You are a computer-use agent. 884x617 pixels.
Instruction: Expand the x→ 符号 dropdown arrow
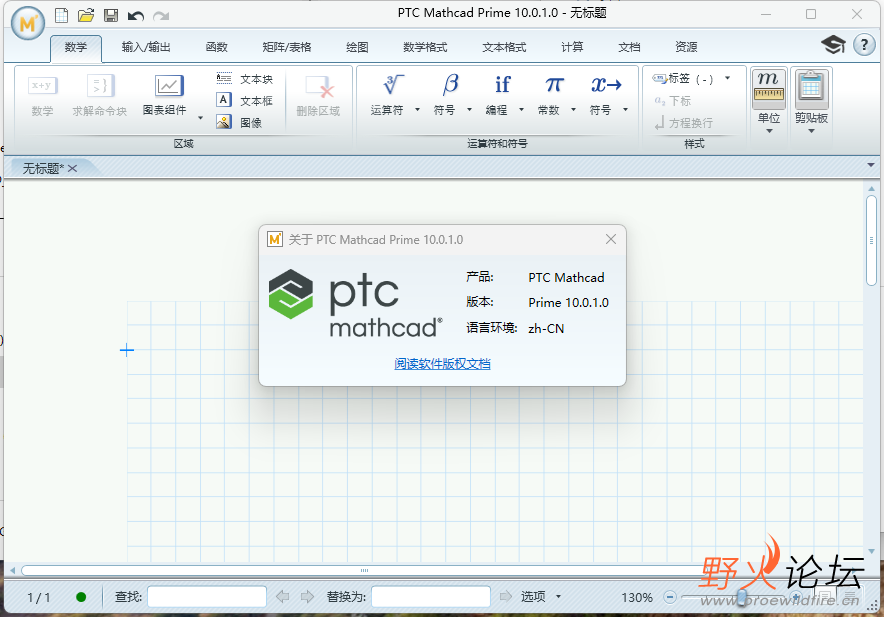coord(625,109)
